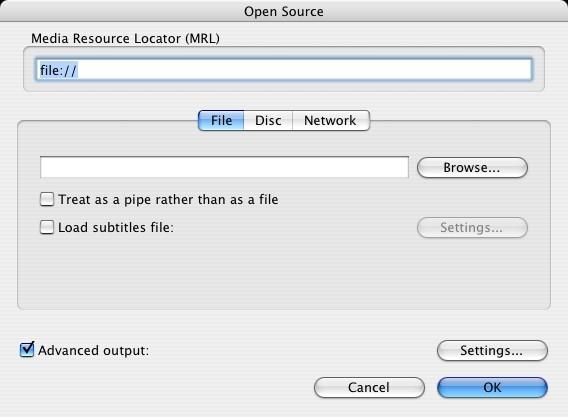Select the File tab
Screen dimensions: 568x417
[221, 121]
